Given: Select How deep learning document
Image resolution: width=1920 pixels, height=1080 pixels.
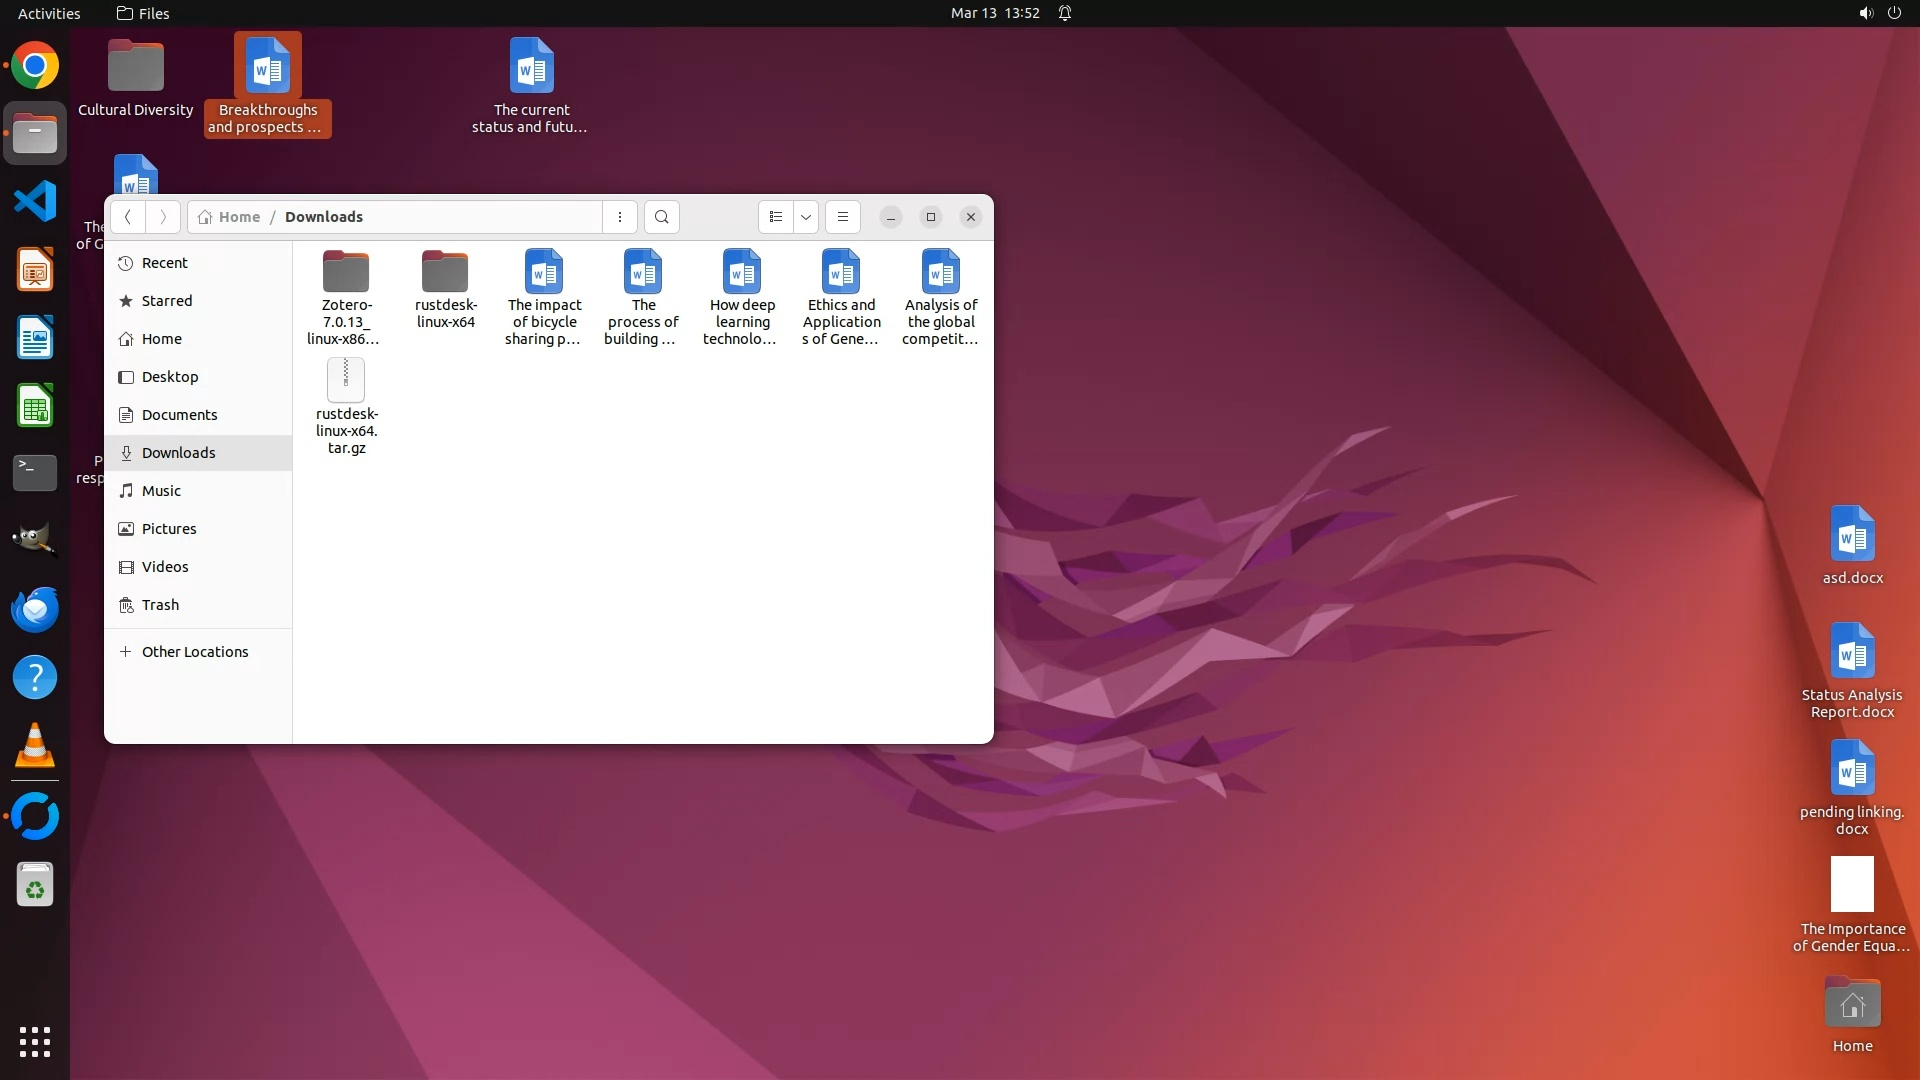Looking at the screenshot, I should [742, 273].
